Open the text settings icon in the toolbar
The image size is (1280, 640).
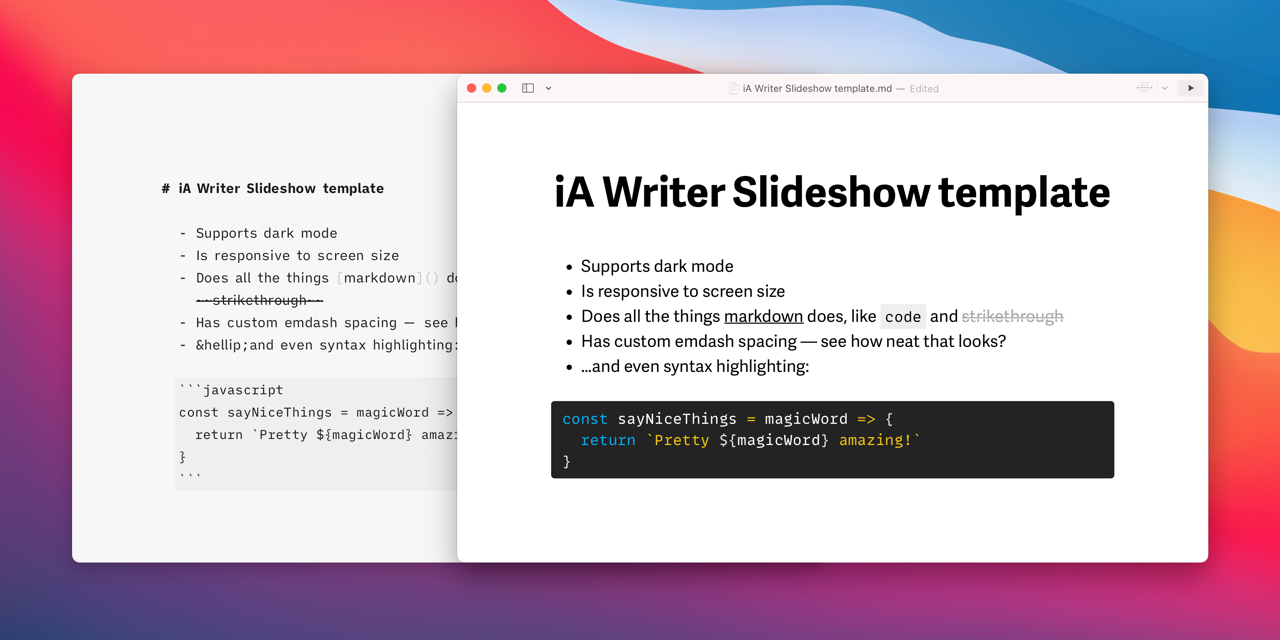pyautogui.click(x=1144, y=88)
